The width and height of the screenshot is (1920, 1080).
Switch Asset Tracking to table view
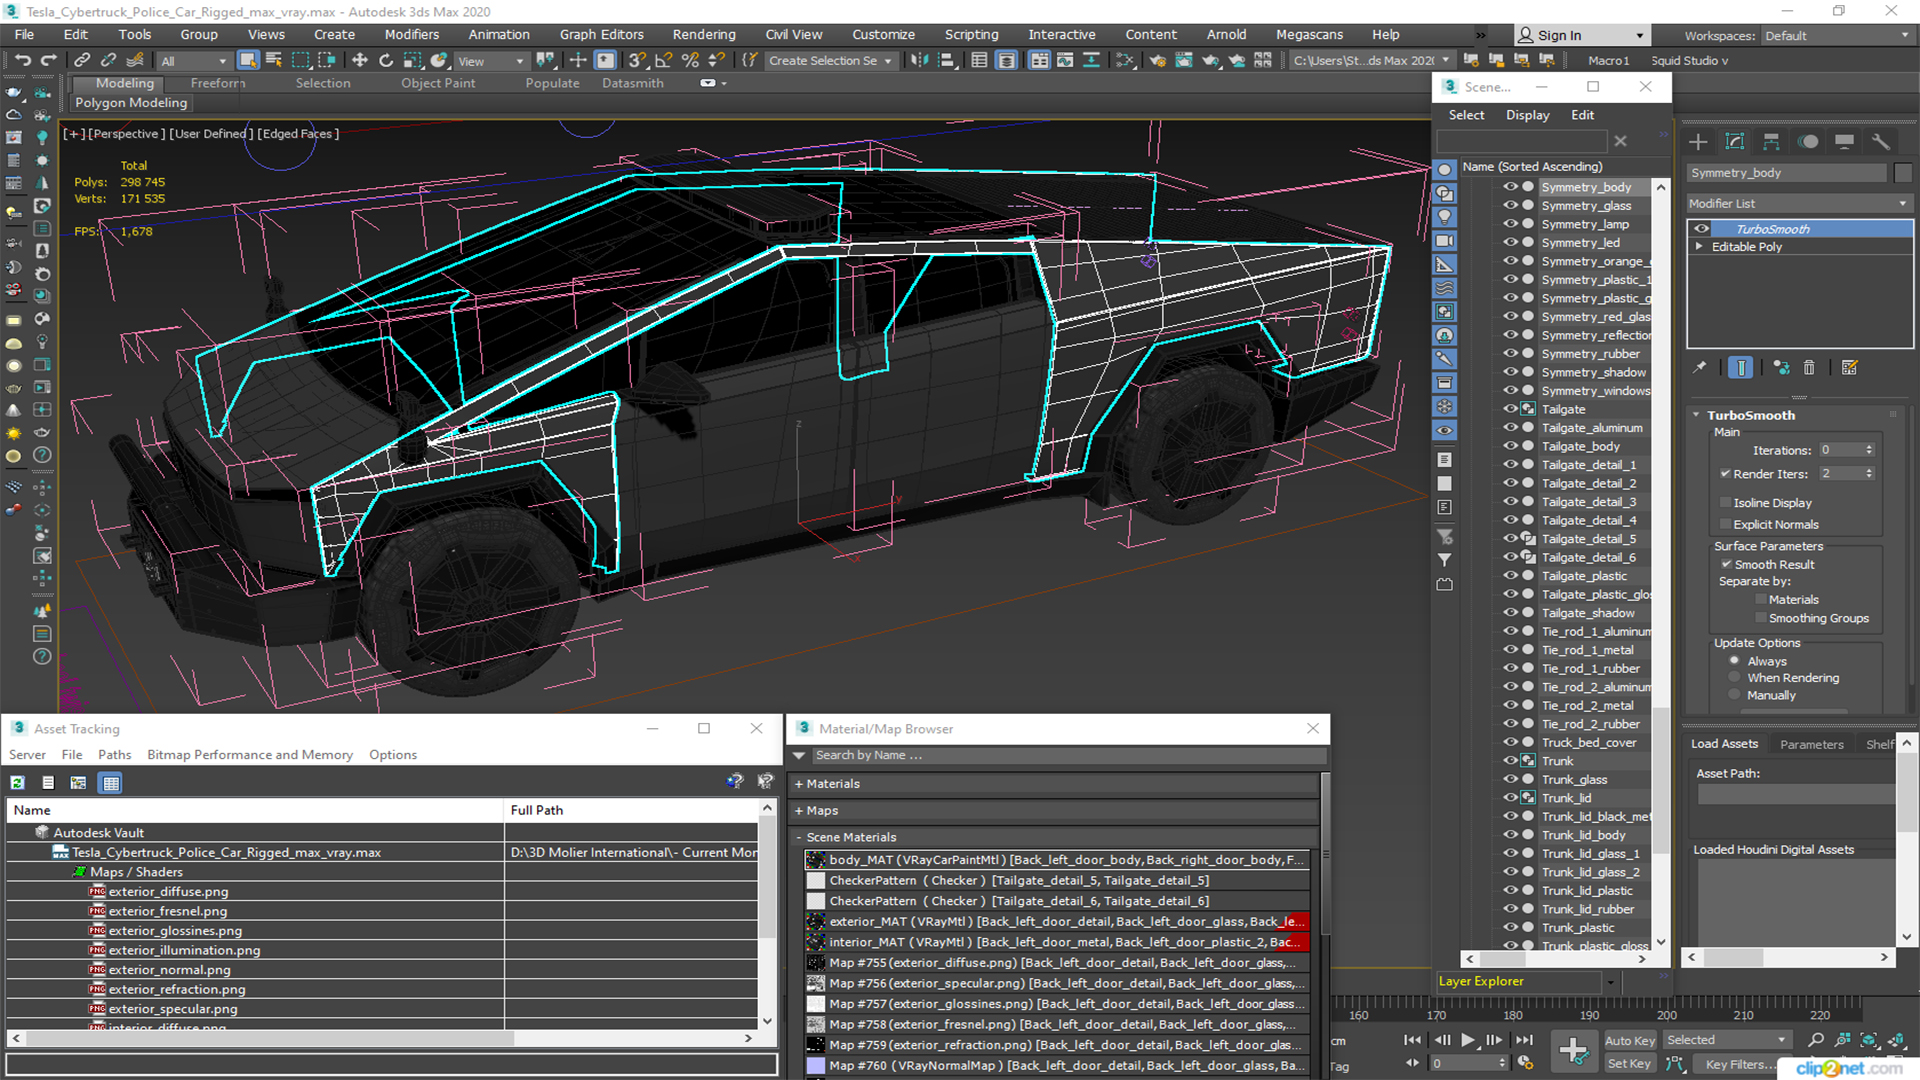(x=111, y=782)
